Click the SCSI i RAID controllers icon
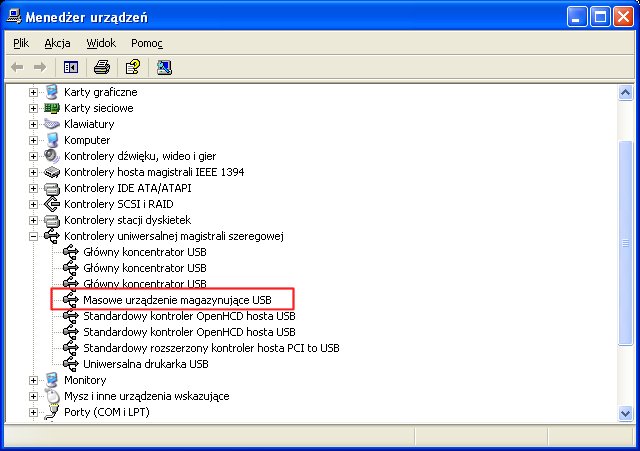This screenshot has height=451, width=640. tap(52, 204)
